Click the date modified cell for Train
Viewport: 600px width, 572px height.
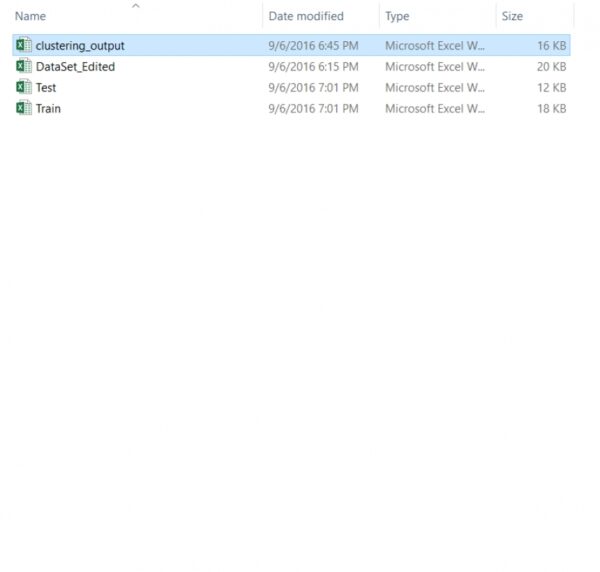tap(313, 109)
